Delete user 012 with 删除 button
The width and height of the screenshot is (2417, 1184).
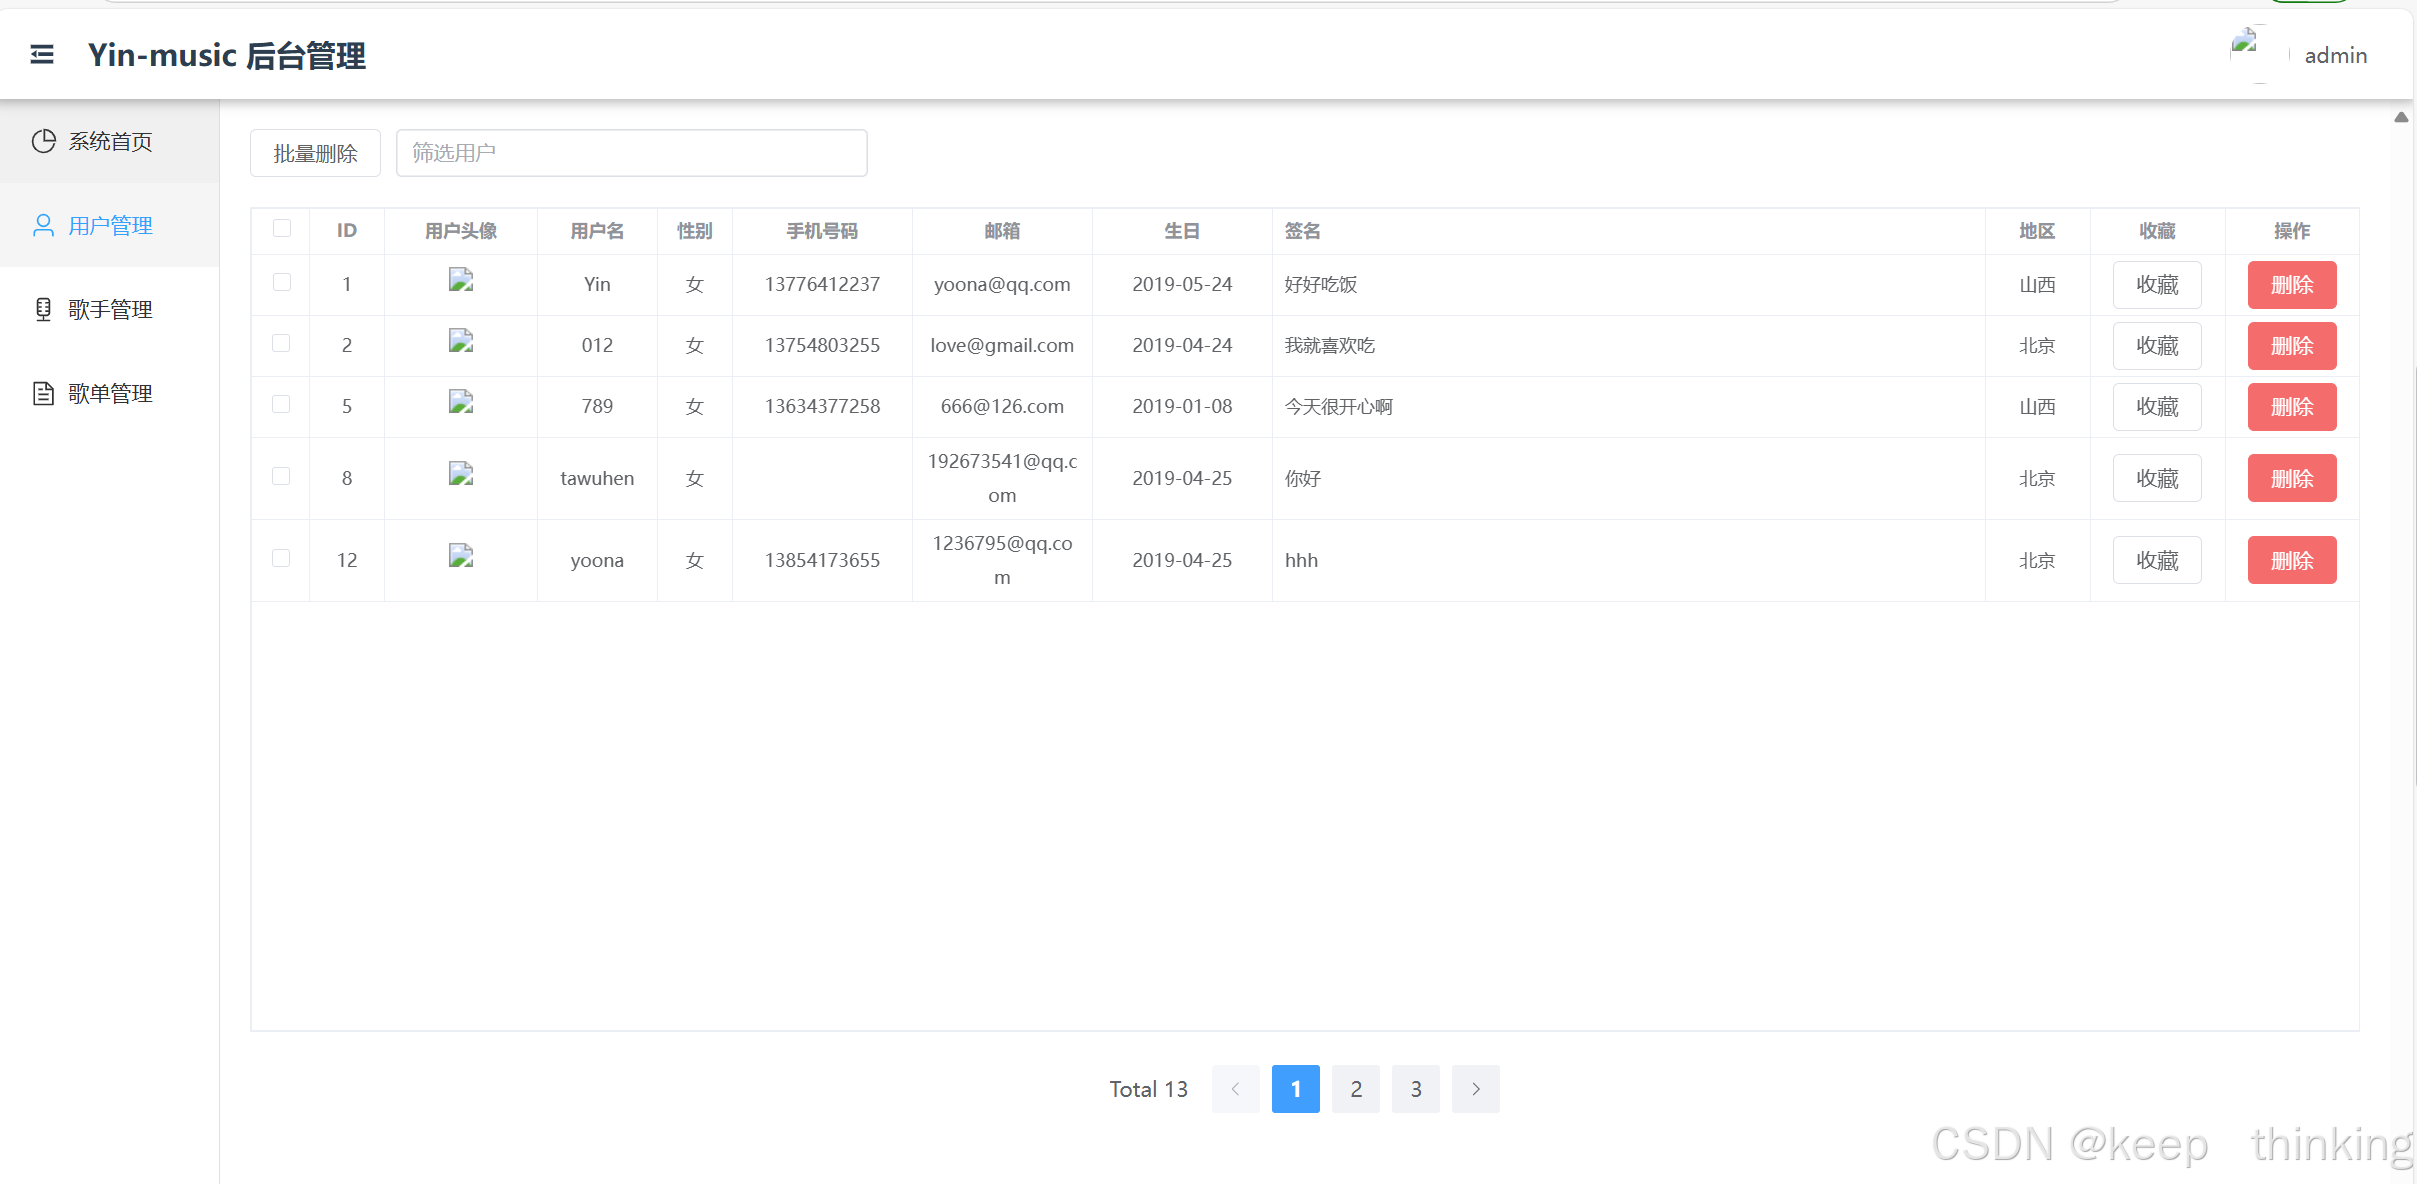pos(2291,346)
